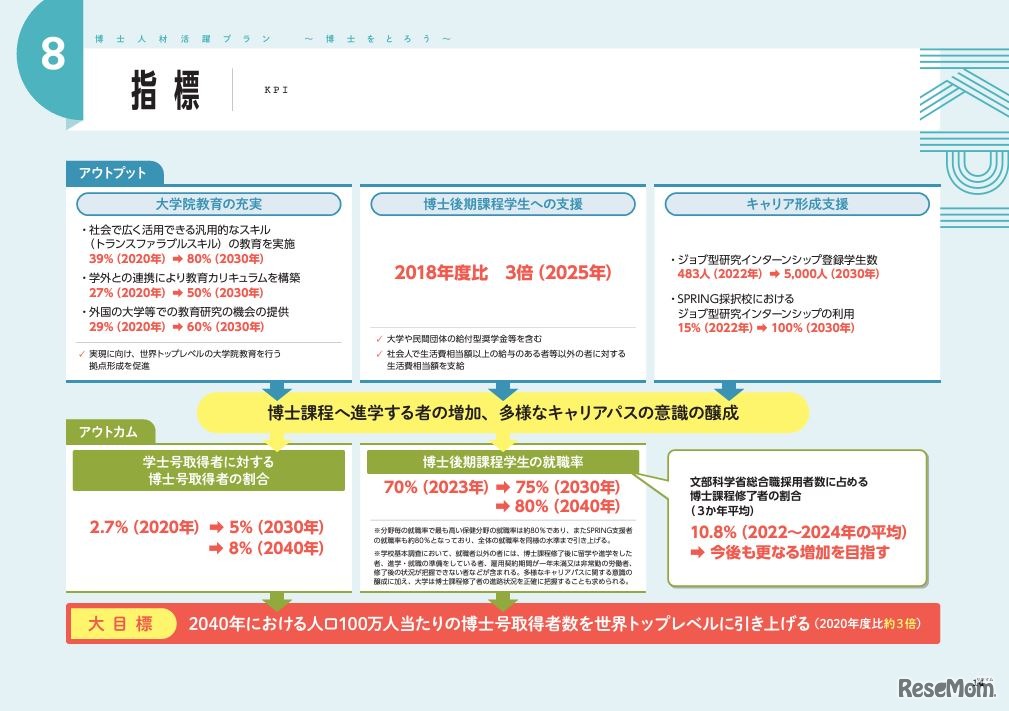Click the 2018年度比 3倍 (2025年) text
This screenshot has height=711, width=1009.
503,273
